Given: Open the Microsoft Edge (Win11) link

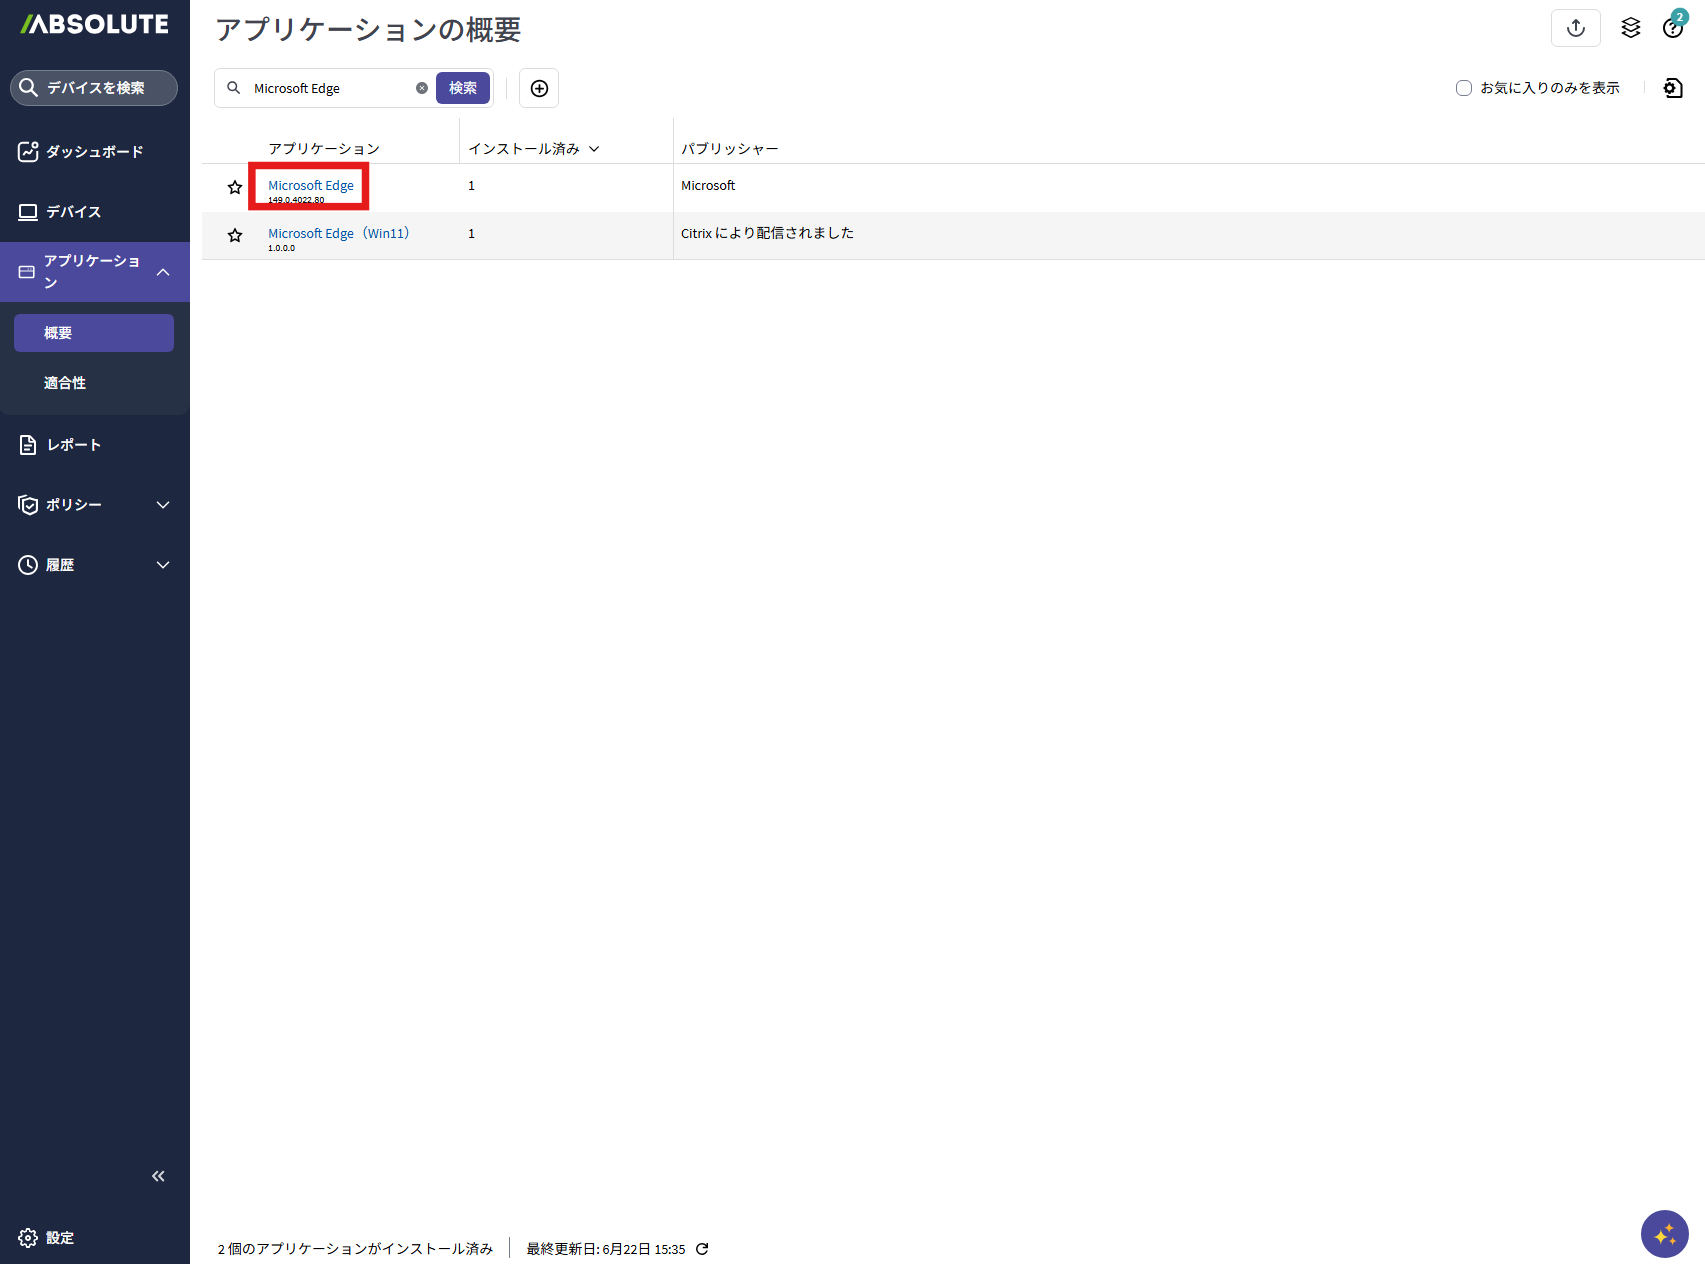Looking at the screenshot, I should click(339, 233).
